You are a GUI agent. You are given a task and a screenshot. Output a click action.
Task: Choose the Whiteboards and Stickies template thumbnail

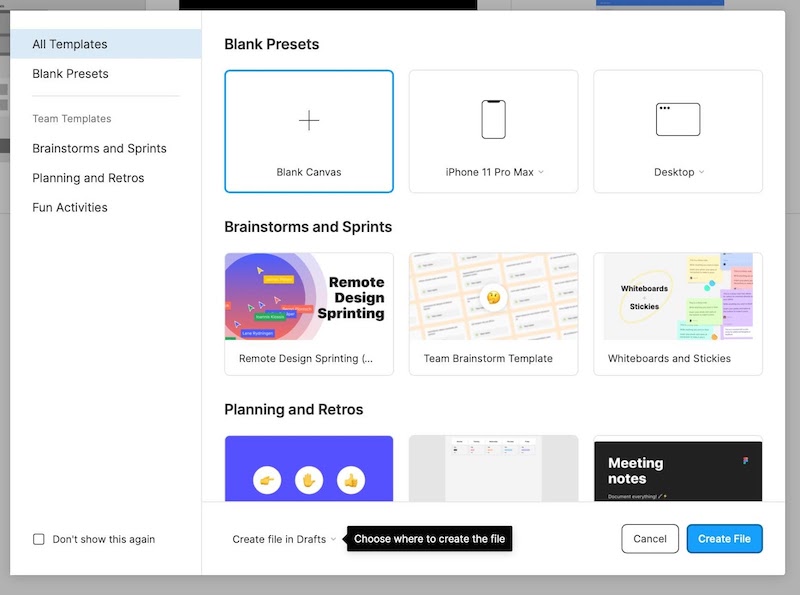(678, 297)
